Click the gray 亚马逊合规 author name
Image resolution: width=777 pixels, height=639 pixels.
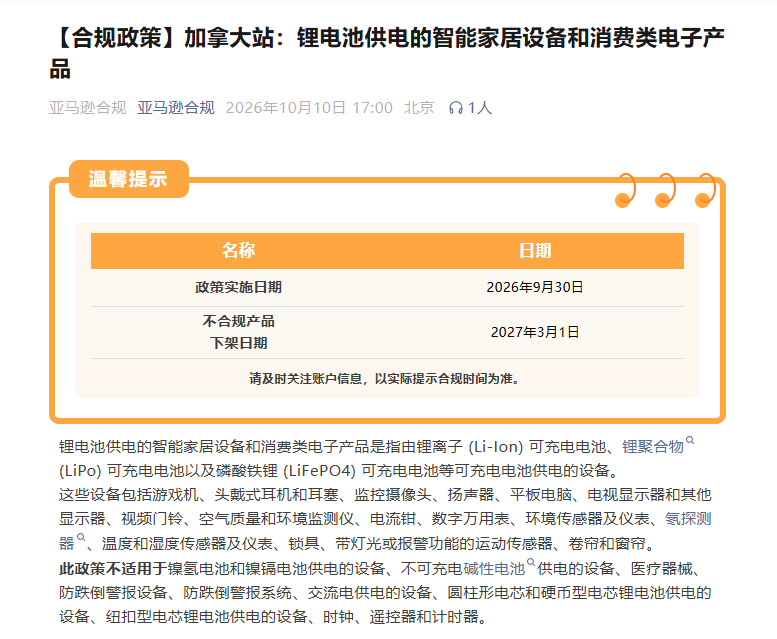tap(88, 107)
